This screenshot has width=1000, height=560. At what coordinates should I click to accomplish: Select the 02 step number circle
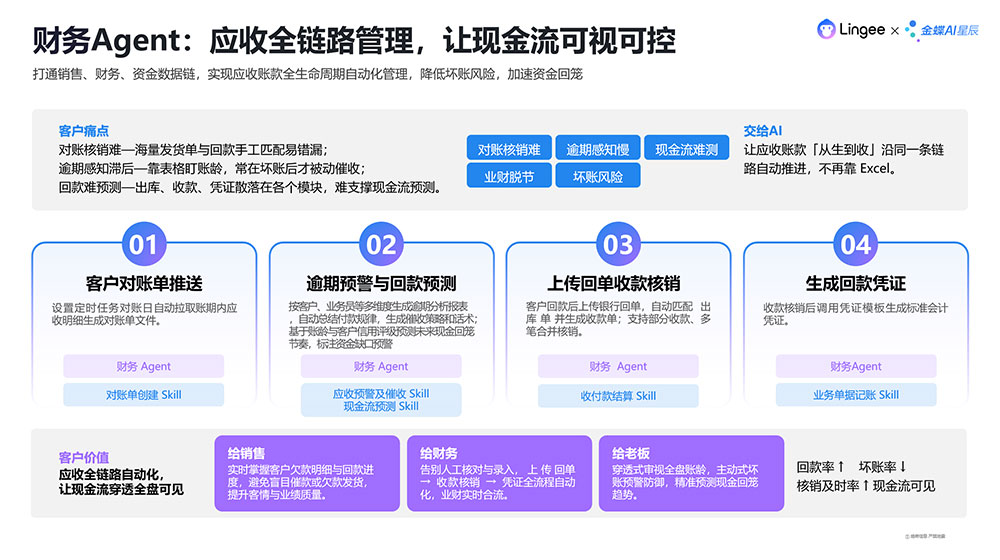tap(381, 244)
